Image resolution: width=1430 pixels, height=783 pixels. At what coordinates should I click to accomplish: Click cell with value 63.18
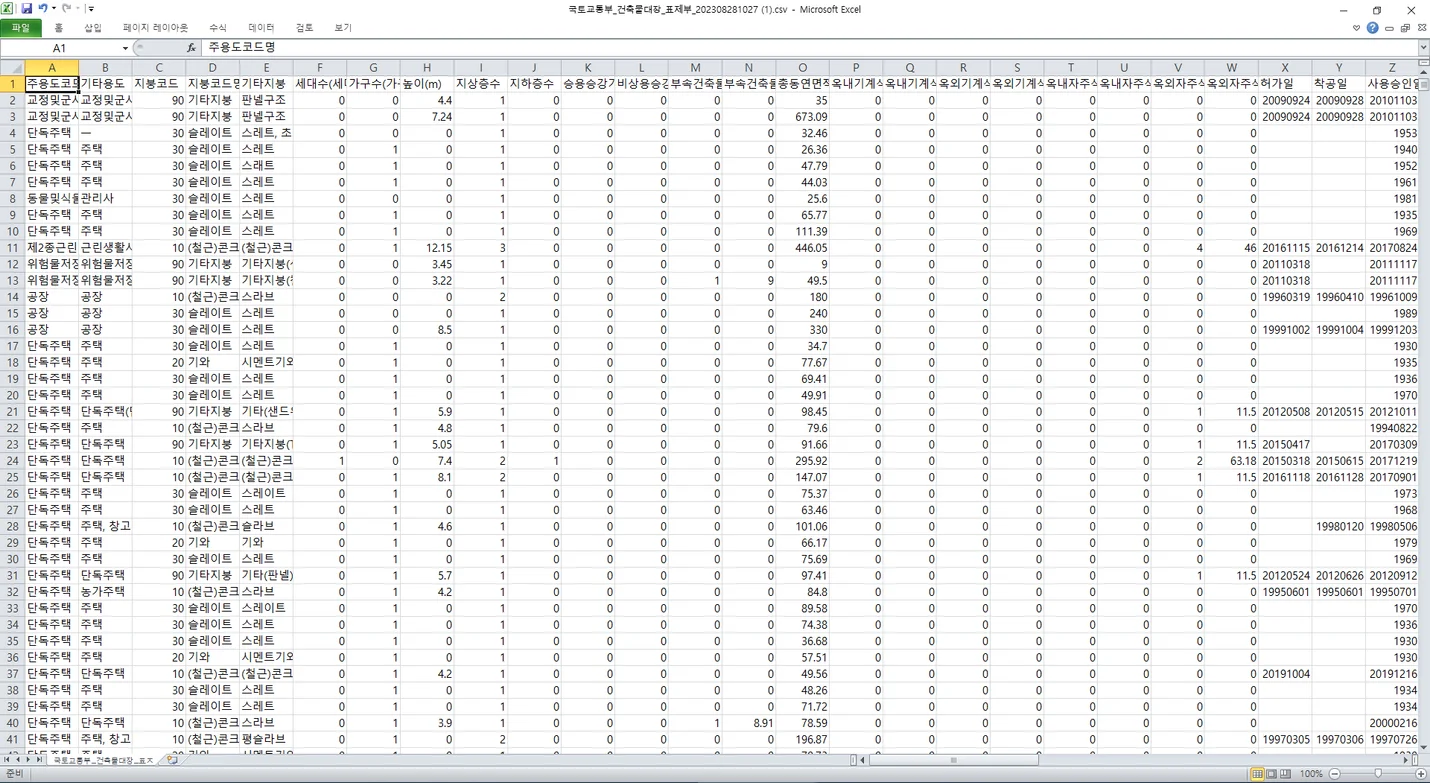pyautogui.click(x=1232, y=461)
